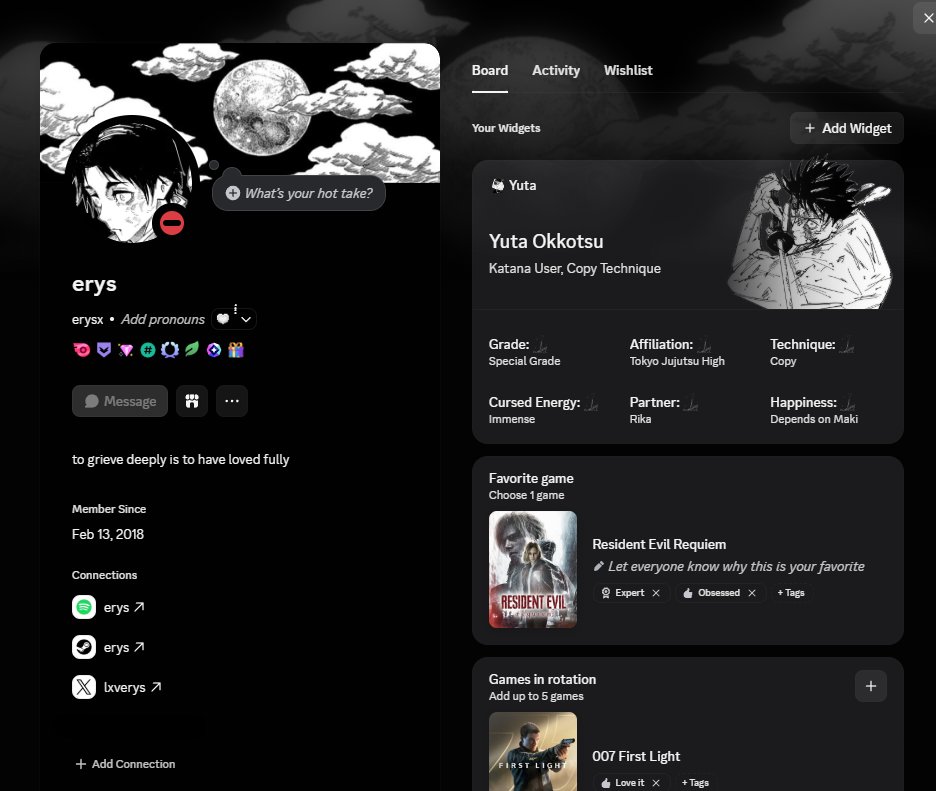Click the green leaf badge
This screenshot has height=791, width=936.
(x=192, y=350)
